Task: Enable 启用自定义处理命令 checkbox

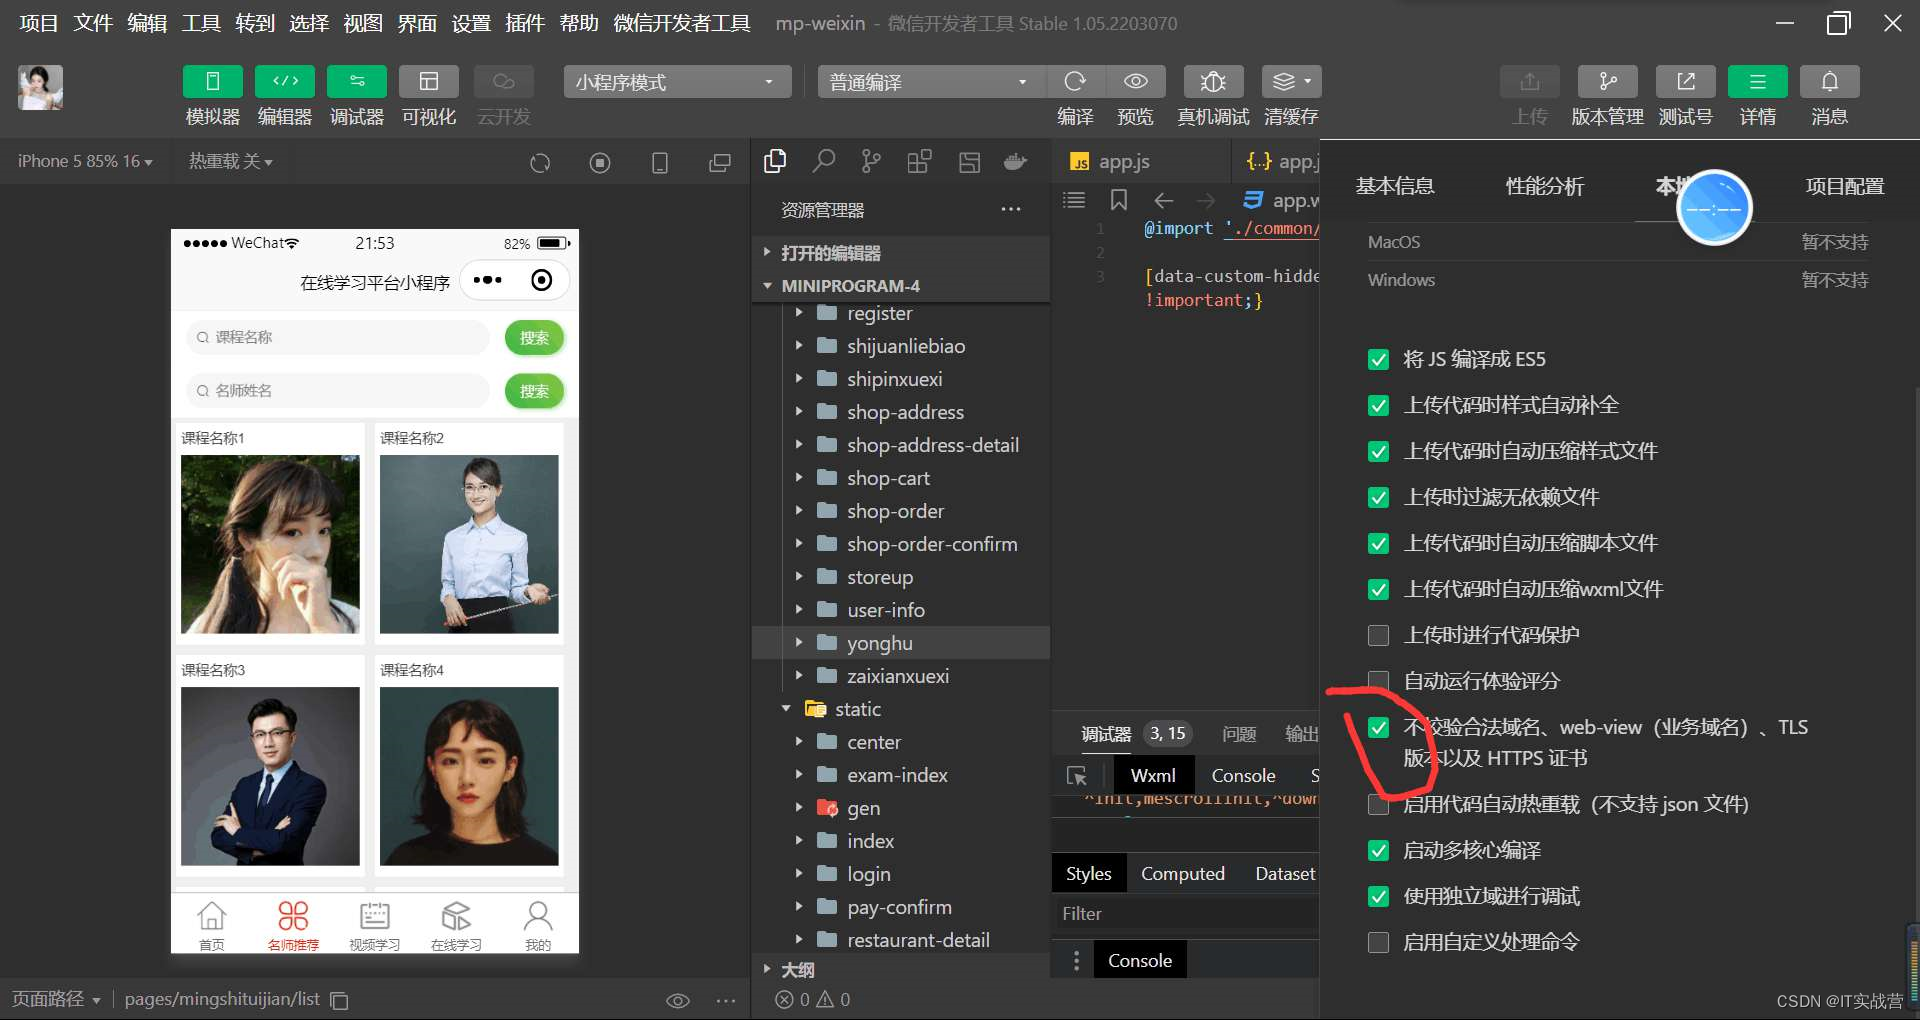Action: click(1378, 943)
